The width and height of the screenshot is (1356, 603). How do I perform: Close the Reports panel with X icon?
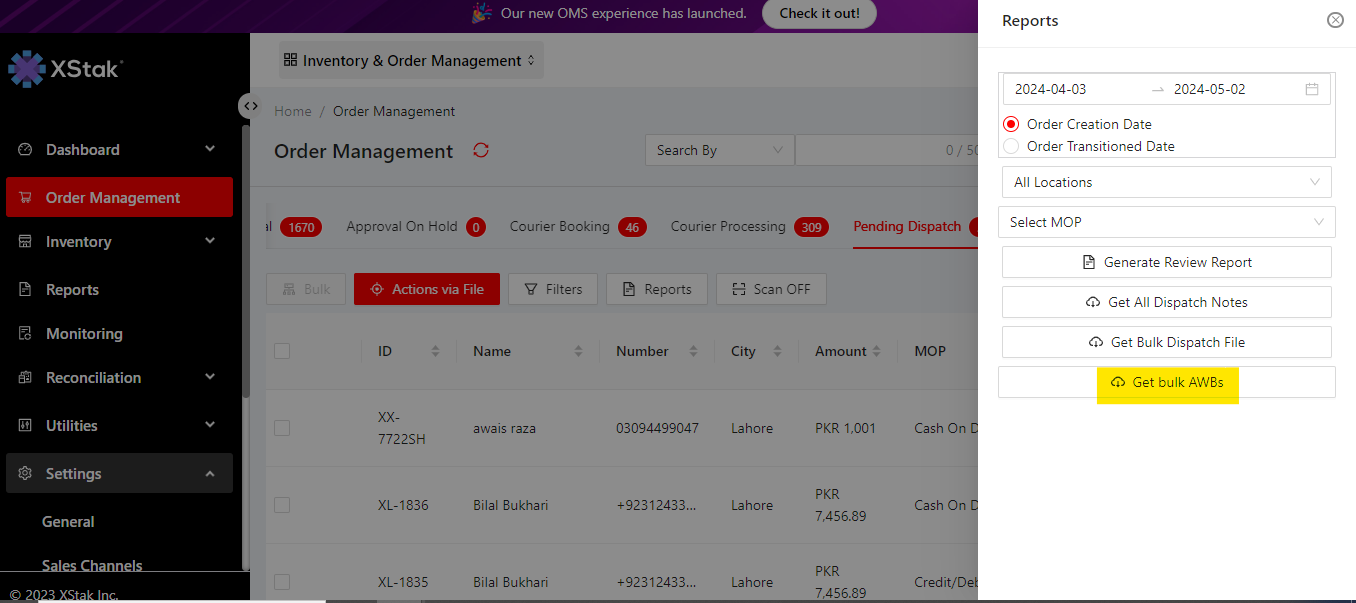(1335, 20)
